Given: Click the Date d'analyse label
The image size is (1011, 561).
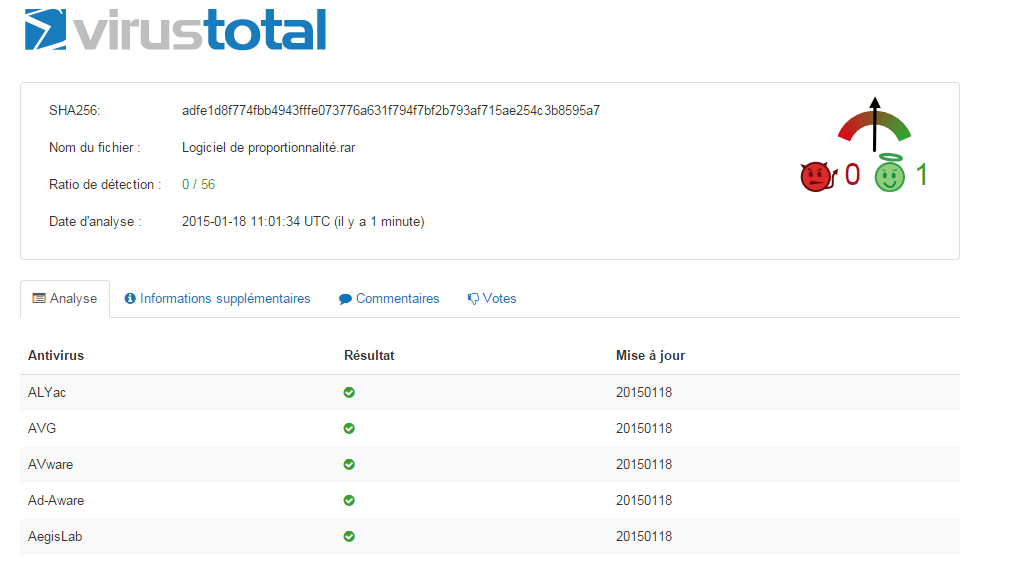Looking at the screenshot, I should coord(95,221).
